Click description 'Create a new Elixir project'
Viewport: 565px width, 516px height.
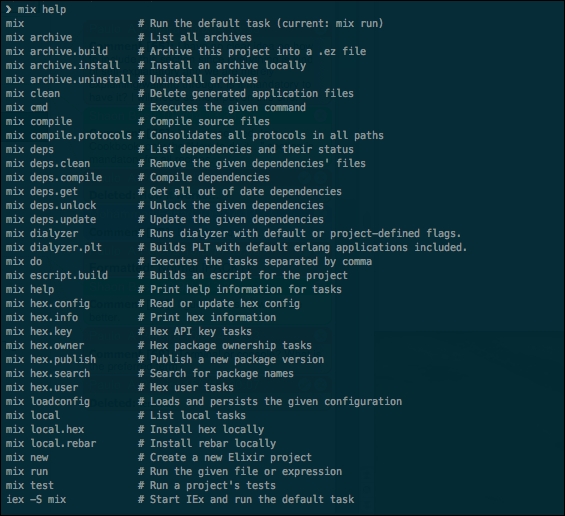231,458
